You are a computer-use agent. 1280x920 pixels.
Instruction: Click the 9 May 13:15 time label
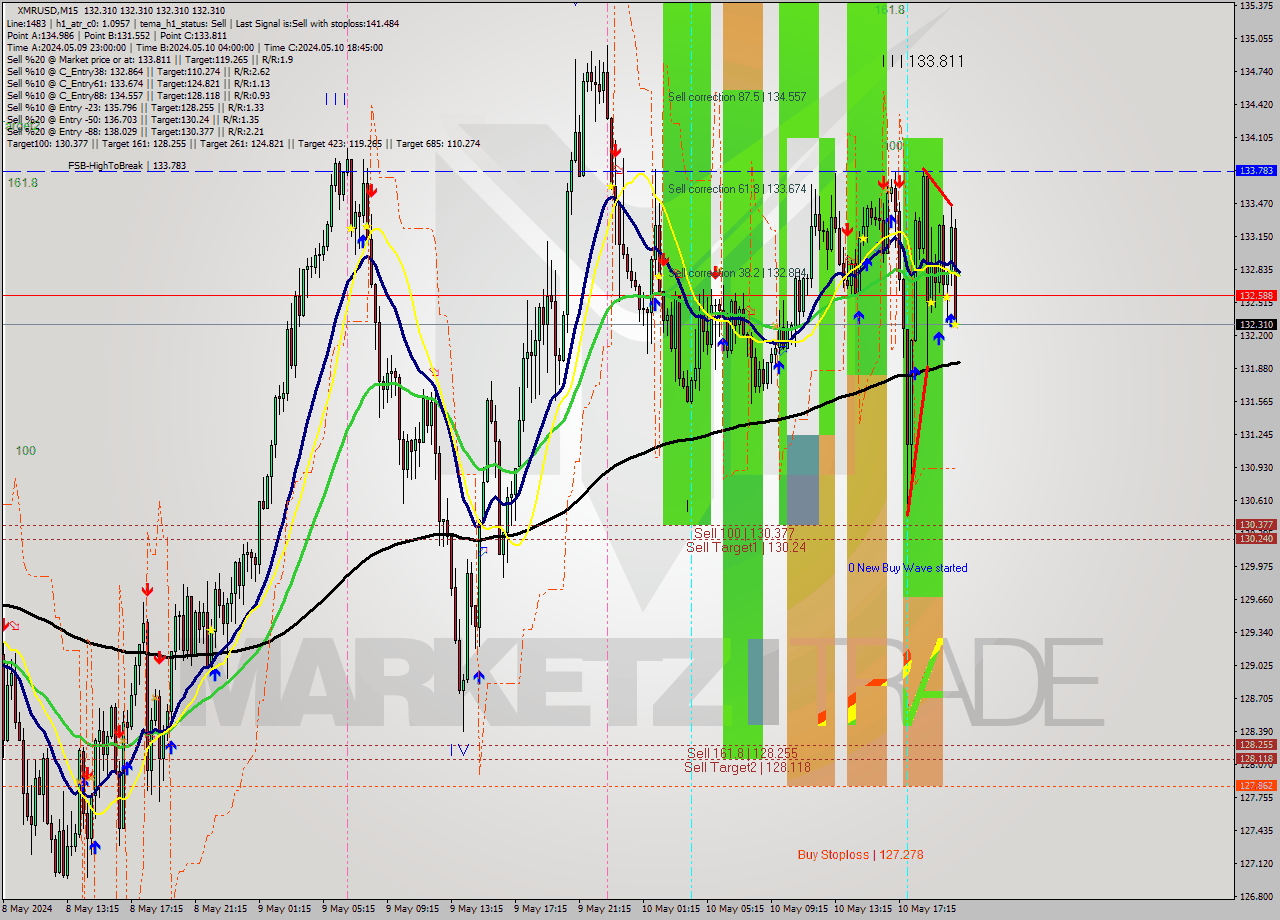coord(476,909)
